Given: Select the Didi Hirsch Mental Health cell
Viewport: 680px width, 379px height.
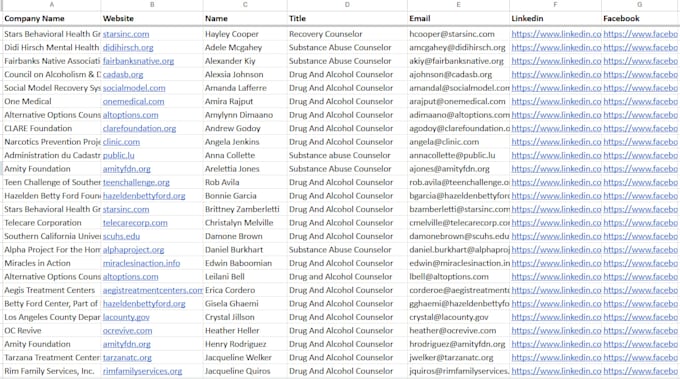Looking at the screenshot, I should (x=52, y=47).
